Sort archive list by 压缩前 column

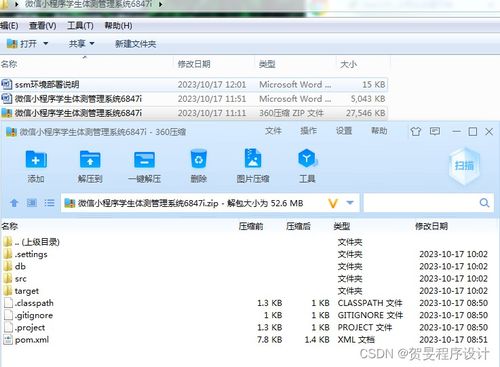coord(251,226)
